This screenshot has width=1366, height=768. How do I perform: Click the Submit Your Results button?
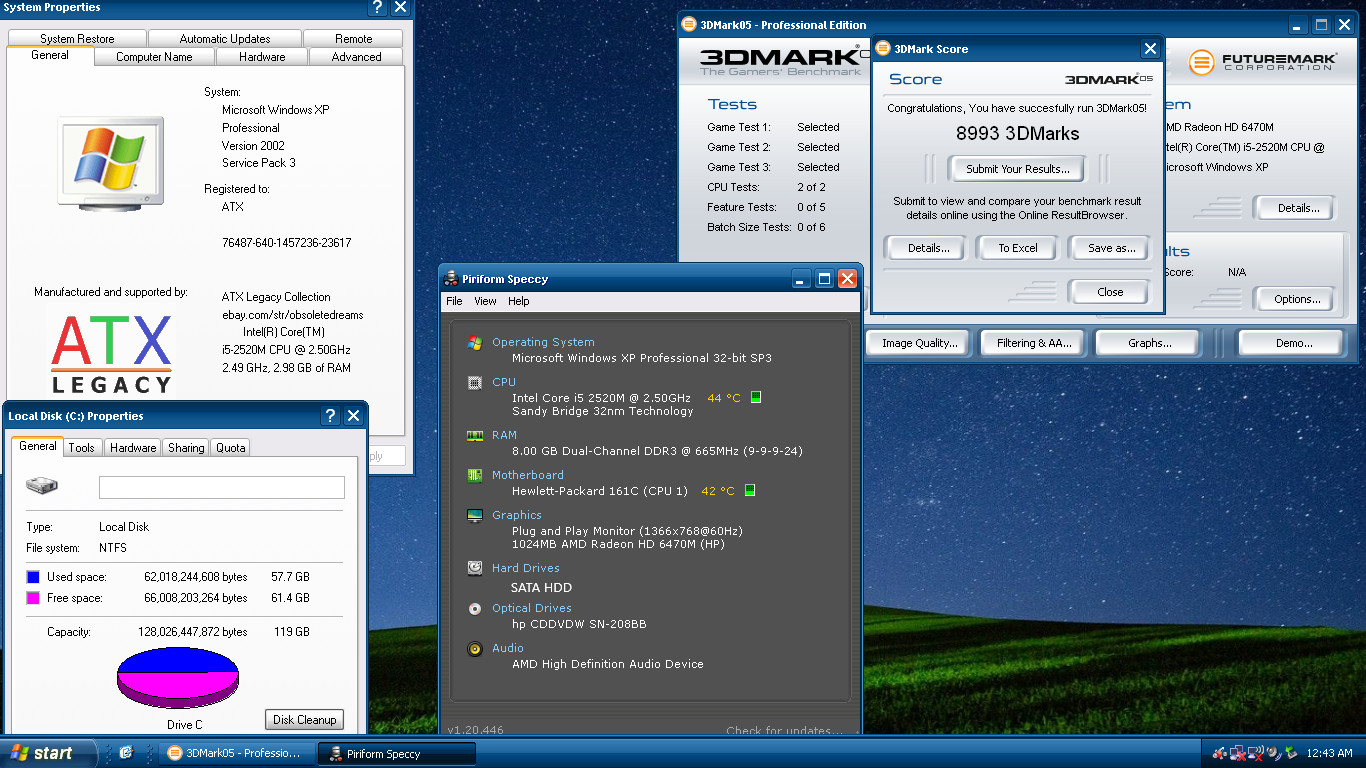click(x=1017, y=169)
